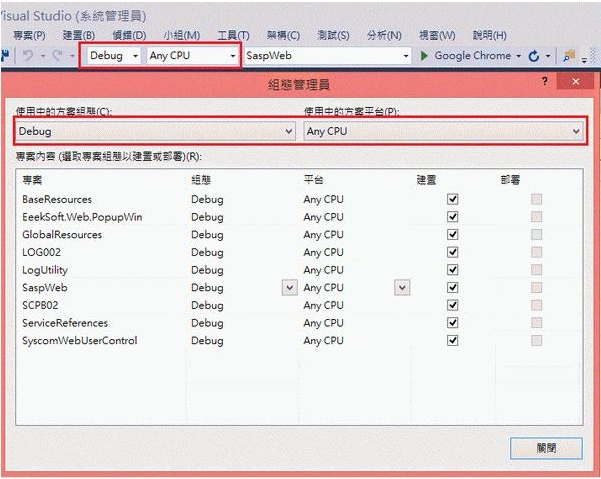Click the 建置 column header
601x479 pixels.
[426, 180]
